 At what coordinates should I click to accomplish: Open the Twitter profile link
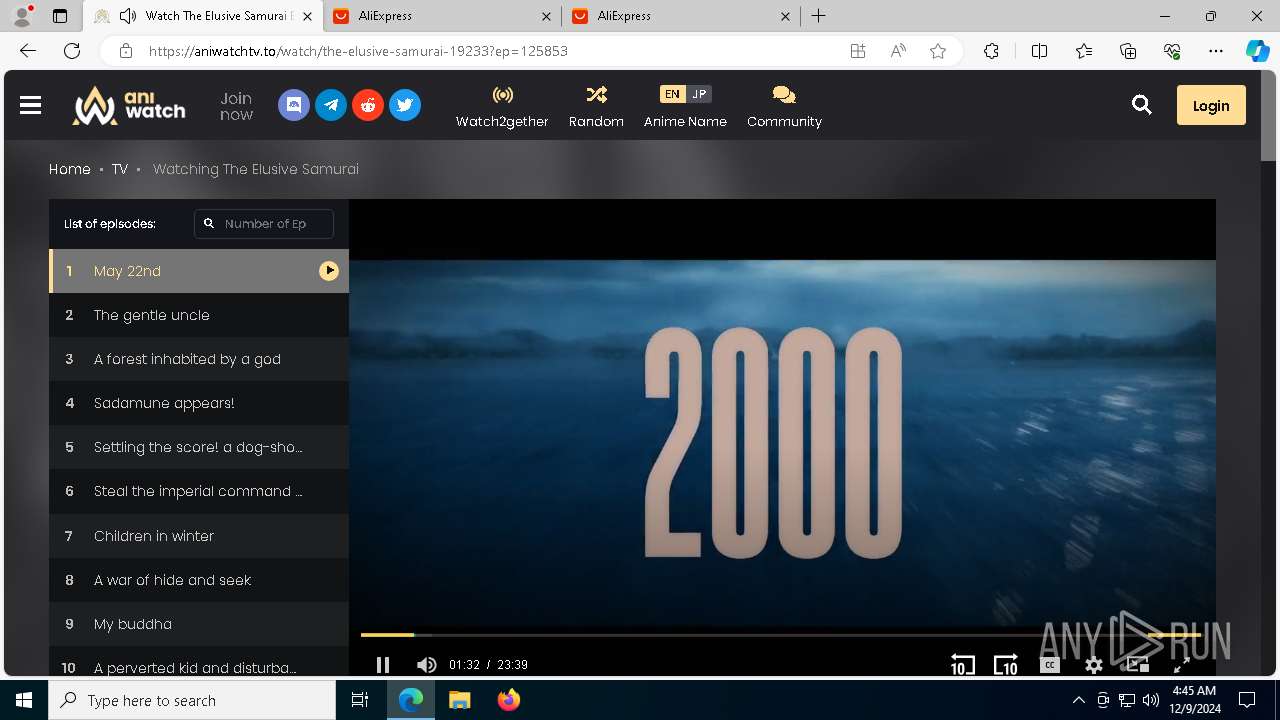[405, 105]
